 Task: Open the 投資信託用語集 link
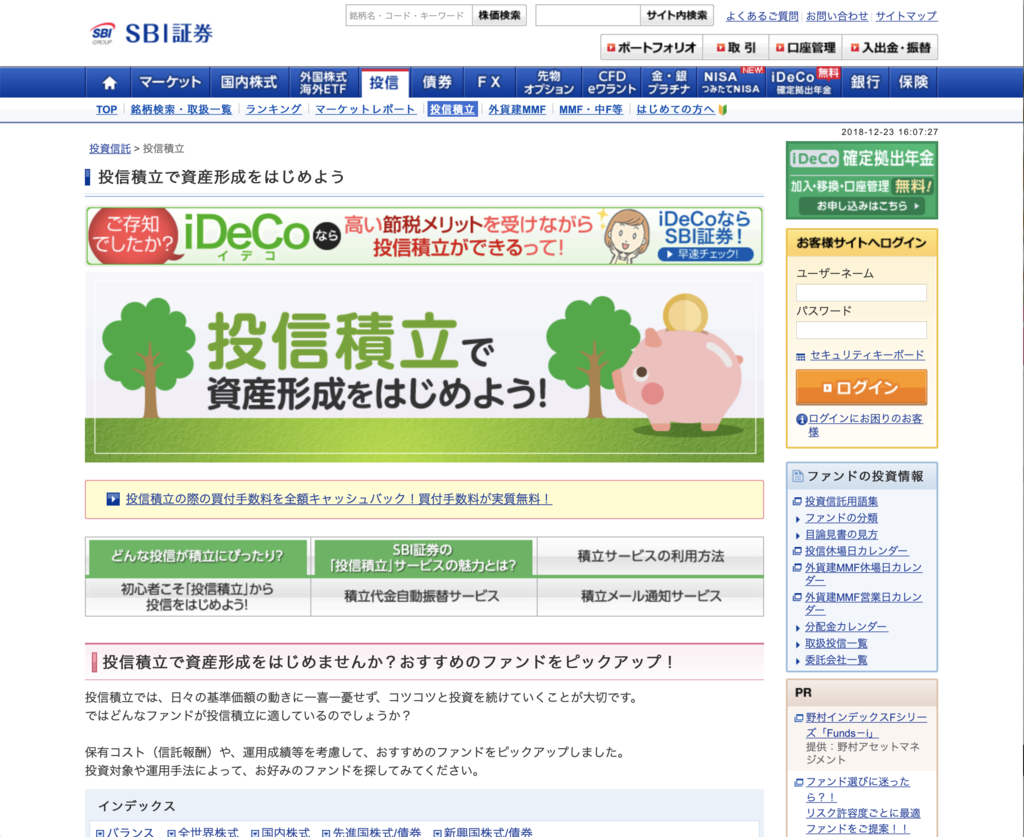click(x=841, y=501)
